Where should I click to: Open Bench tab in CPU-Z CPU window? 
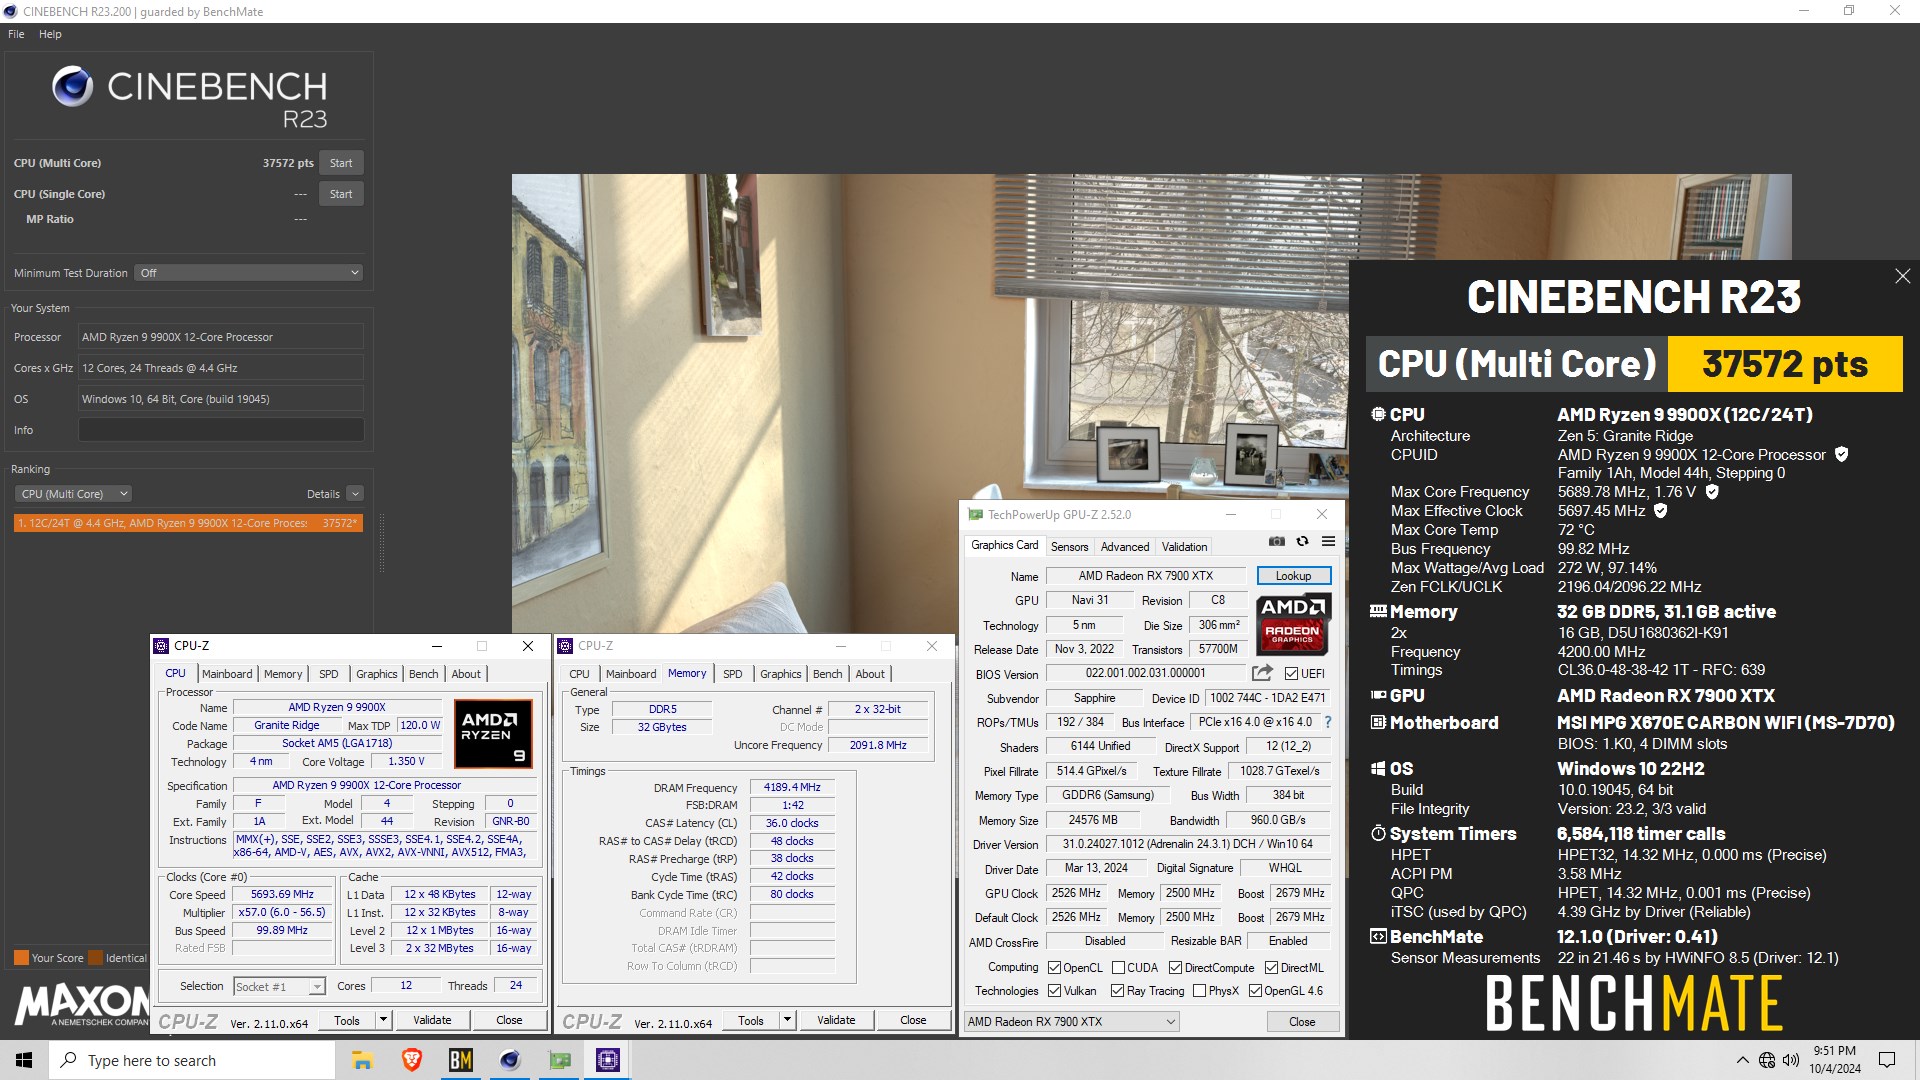(x=423, y=674)
